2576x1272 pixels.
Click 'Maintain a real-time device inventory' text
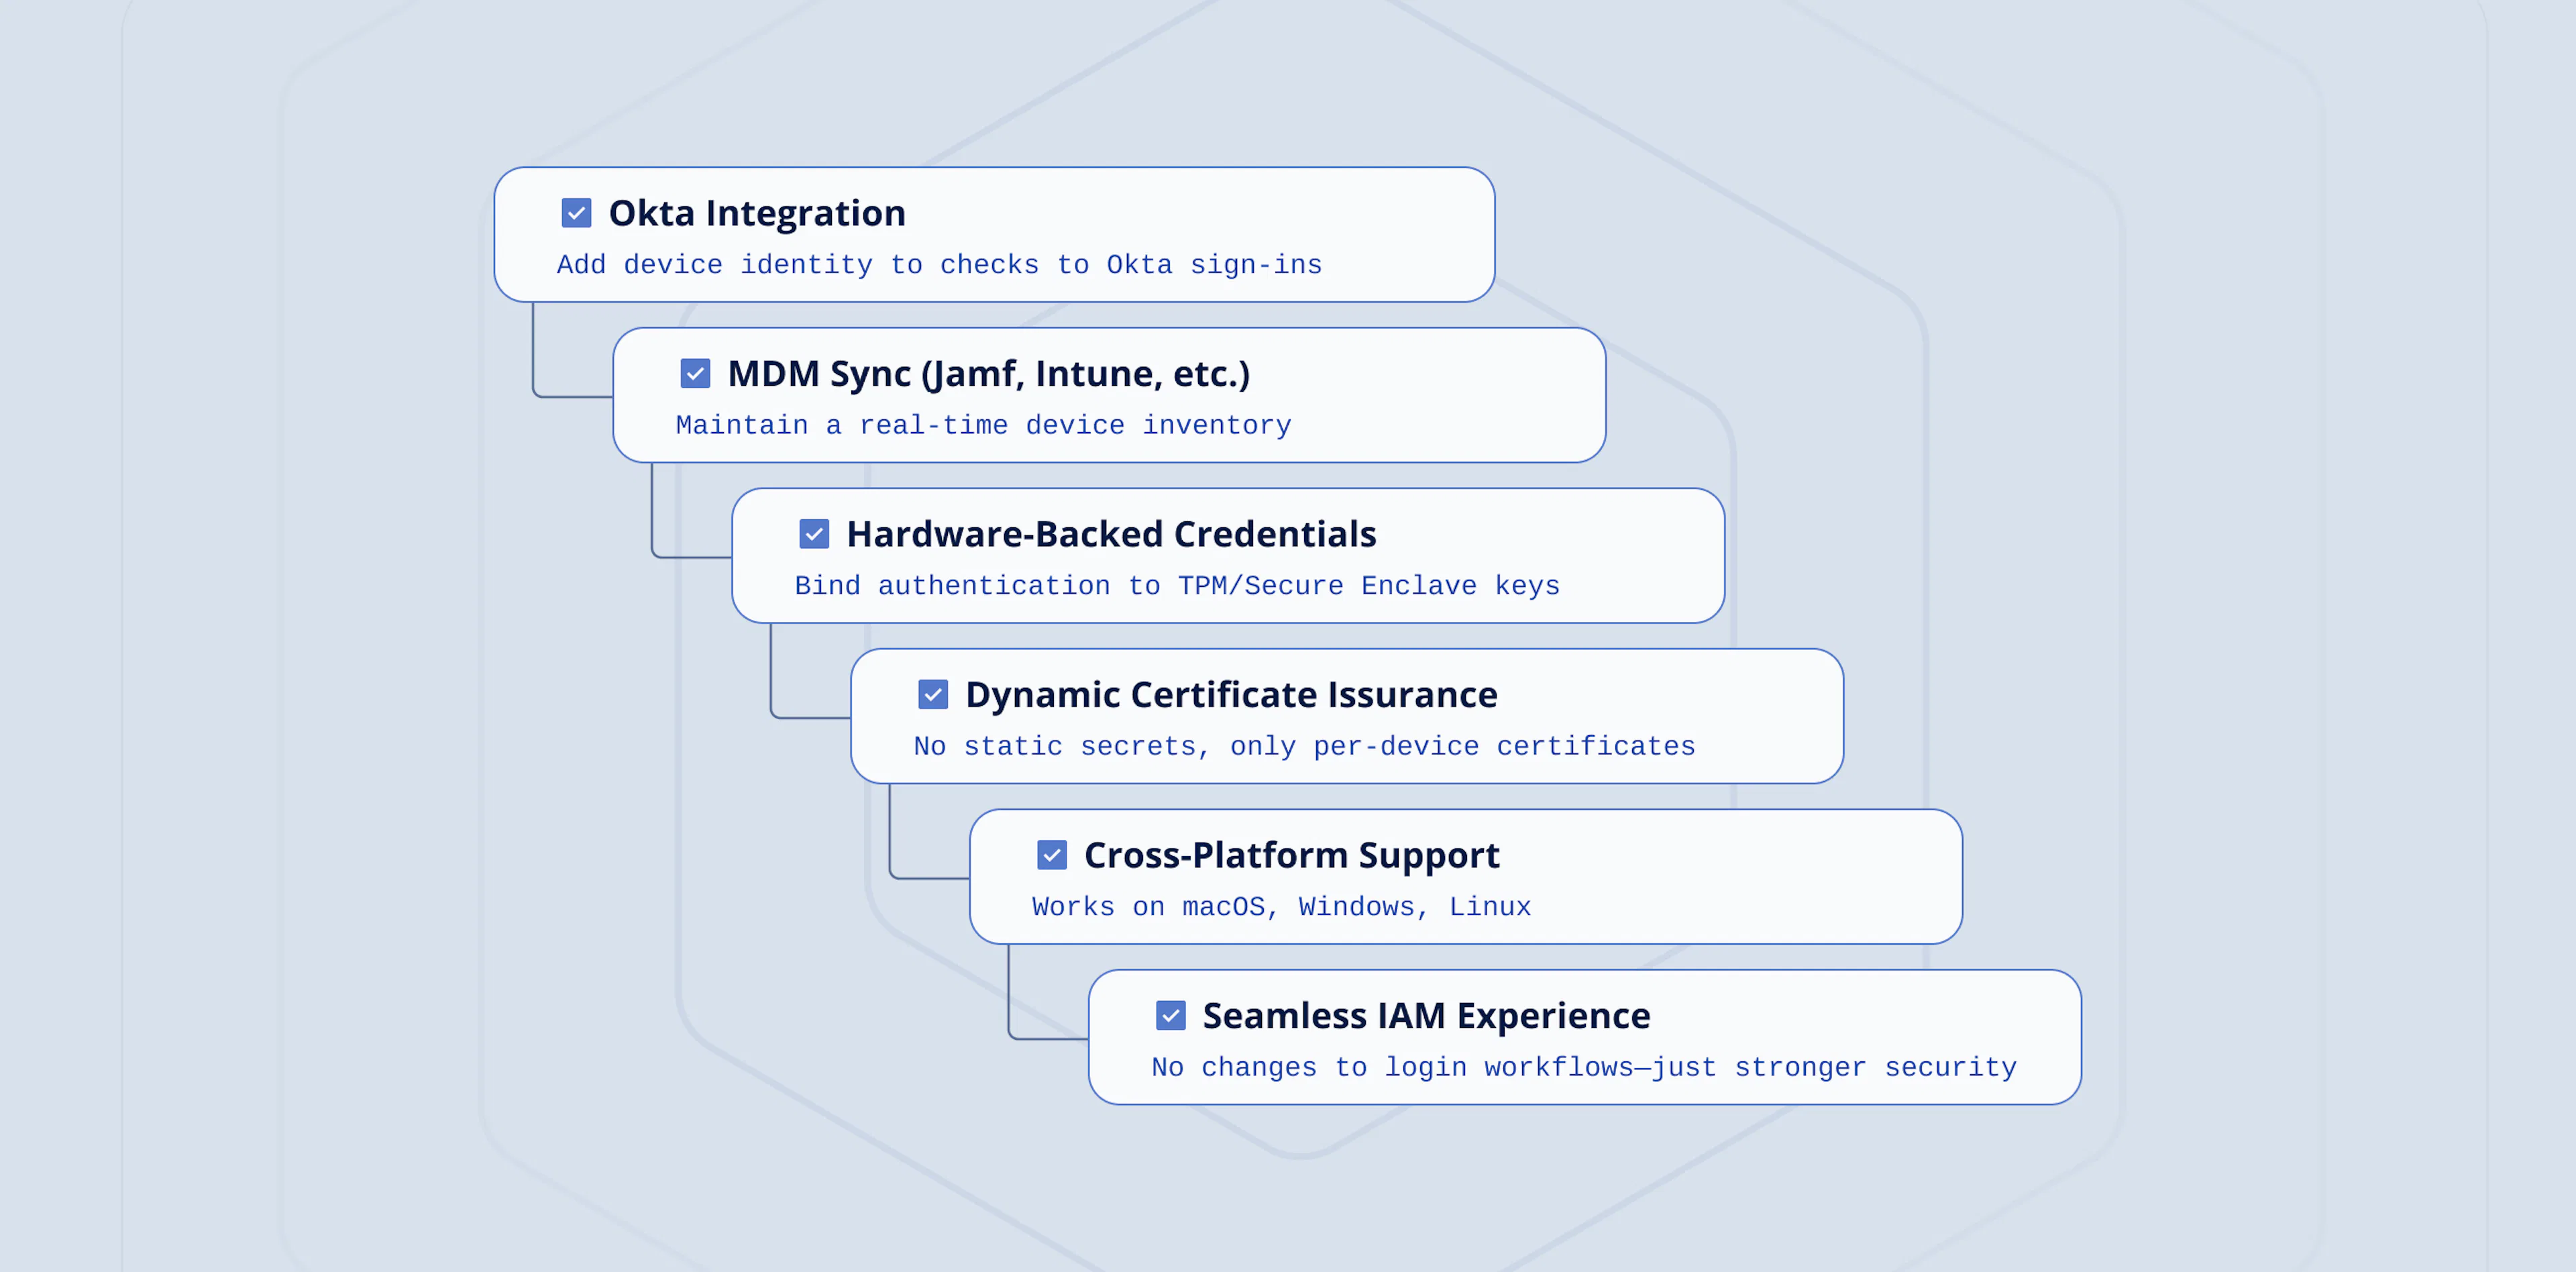tap(983, 426)
